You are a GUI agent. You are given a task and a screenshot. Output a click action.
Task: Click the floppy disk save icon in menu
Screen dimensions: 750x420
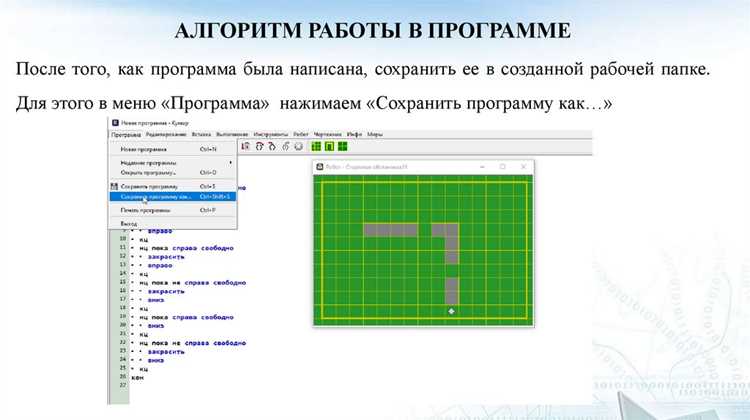click(x=114, y=187)
